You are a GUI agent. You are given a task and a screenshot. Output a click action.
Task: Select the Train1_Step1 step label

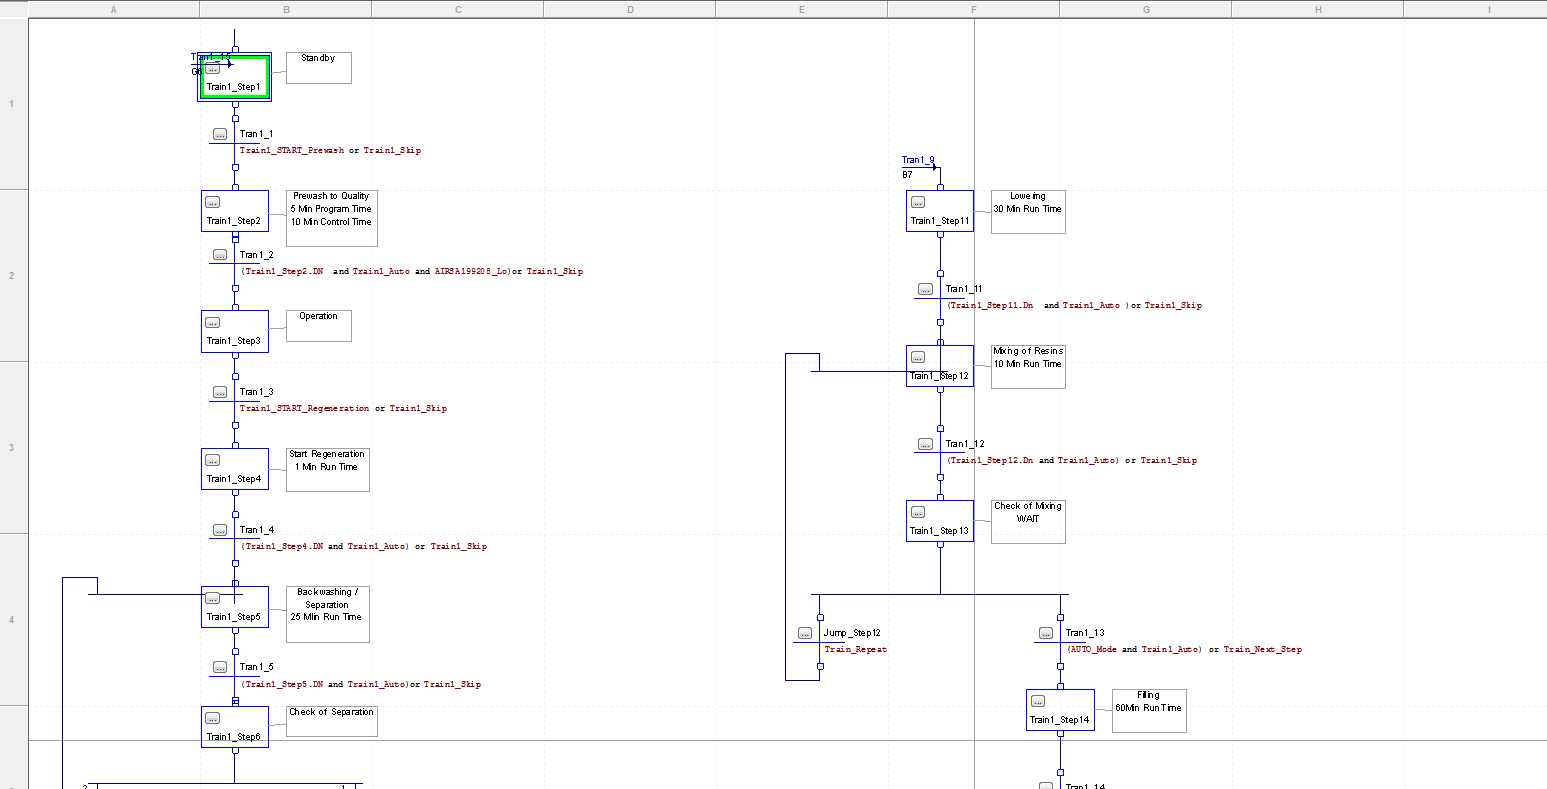coord(233,87)
